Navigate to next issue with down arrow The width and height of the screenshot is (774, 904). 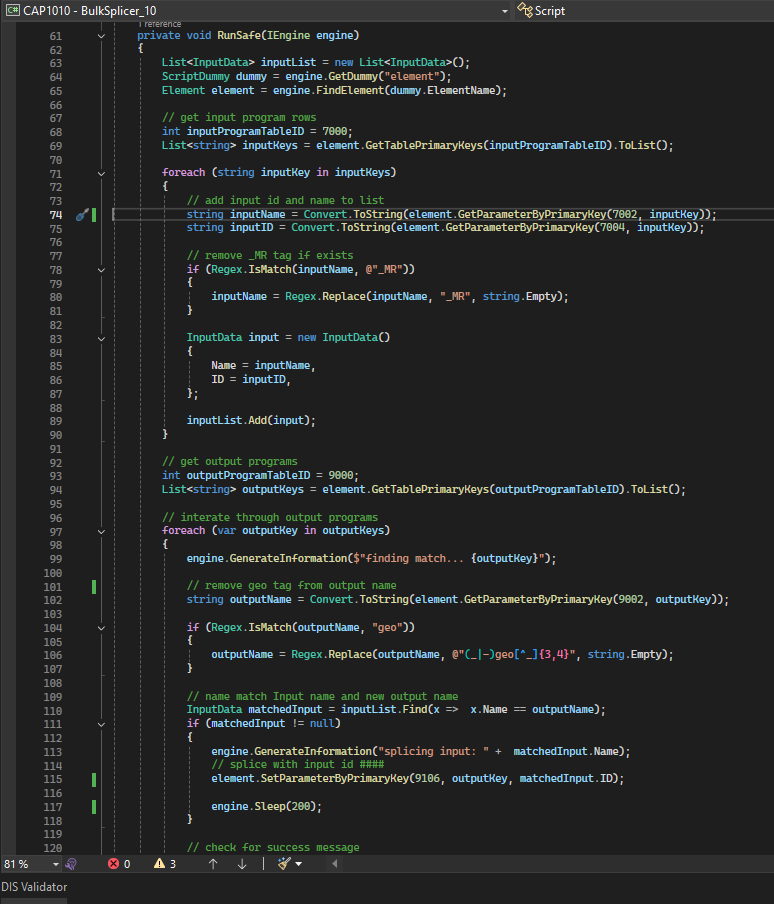pos(242,864)
